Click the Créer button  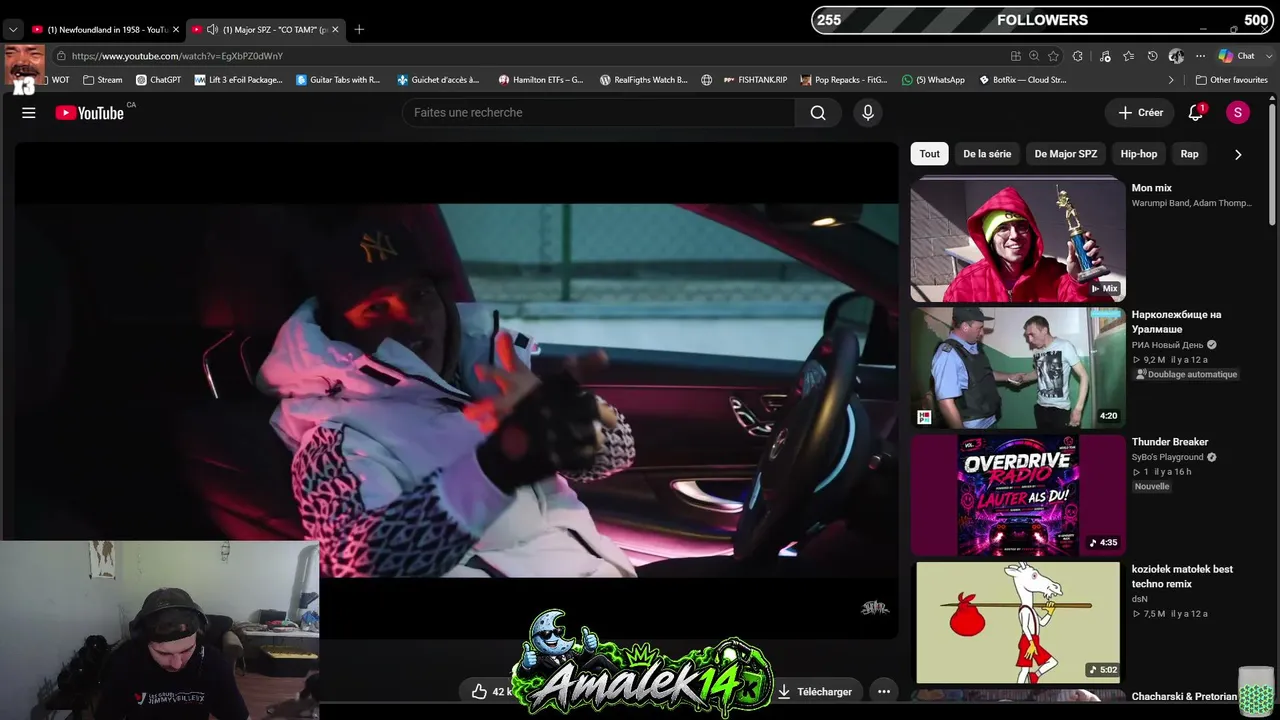tap(1141, 113)
